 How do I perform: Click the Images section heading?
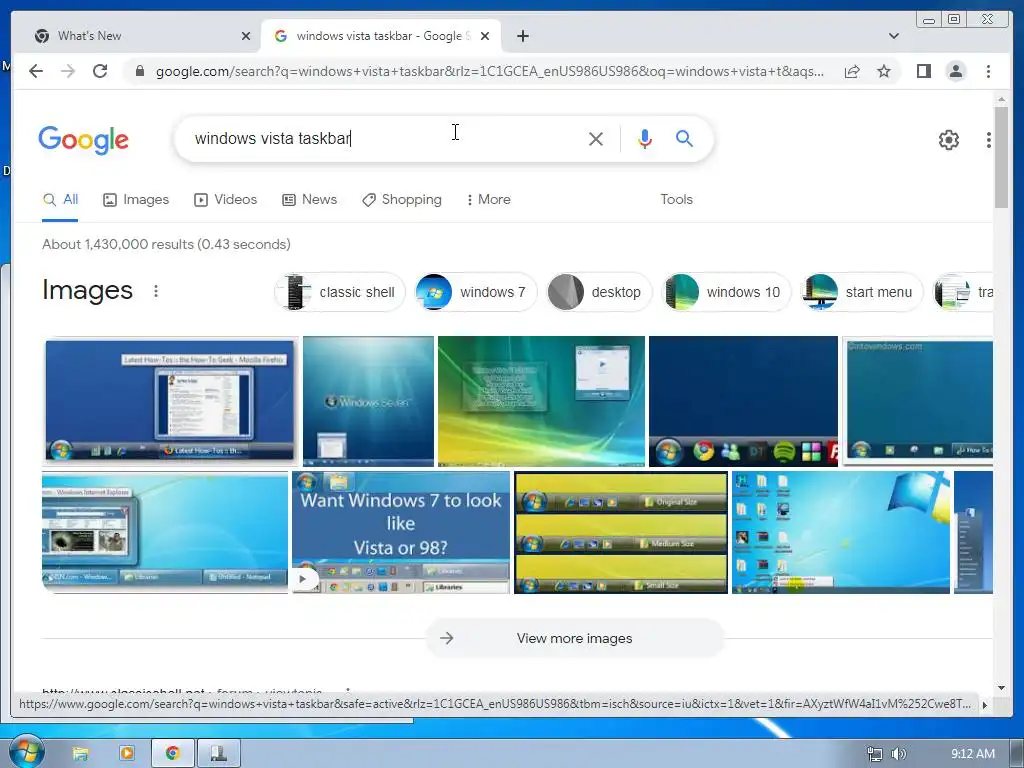coord(88,290)
